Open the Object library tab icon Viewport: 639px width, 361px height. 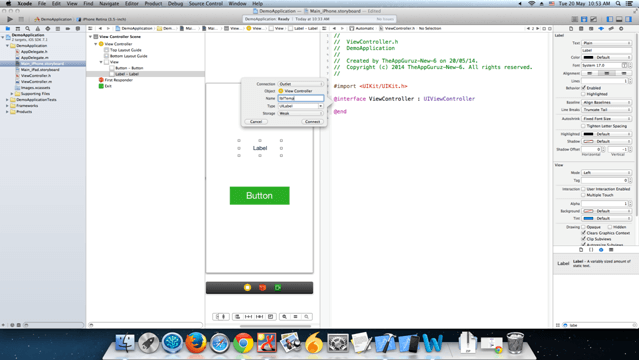tap(601, 250)
